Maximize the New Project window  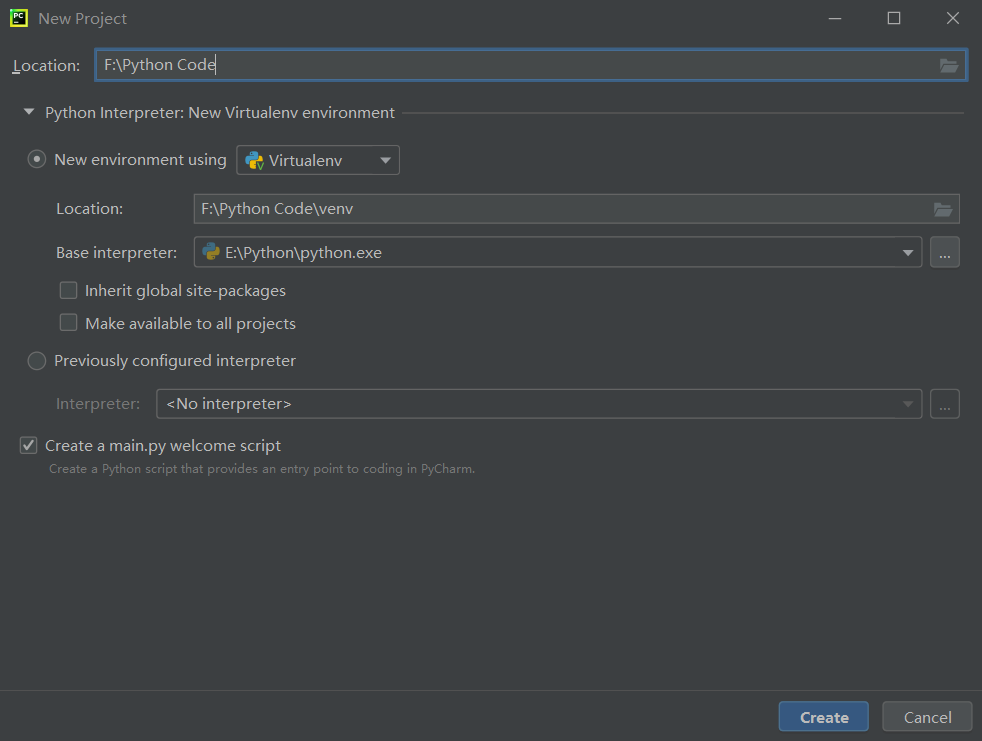click(x=894, y=18)
